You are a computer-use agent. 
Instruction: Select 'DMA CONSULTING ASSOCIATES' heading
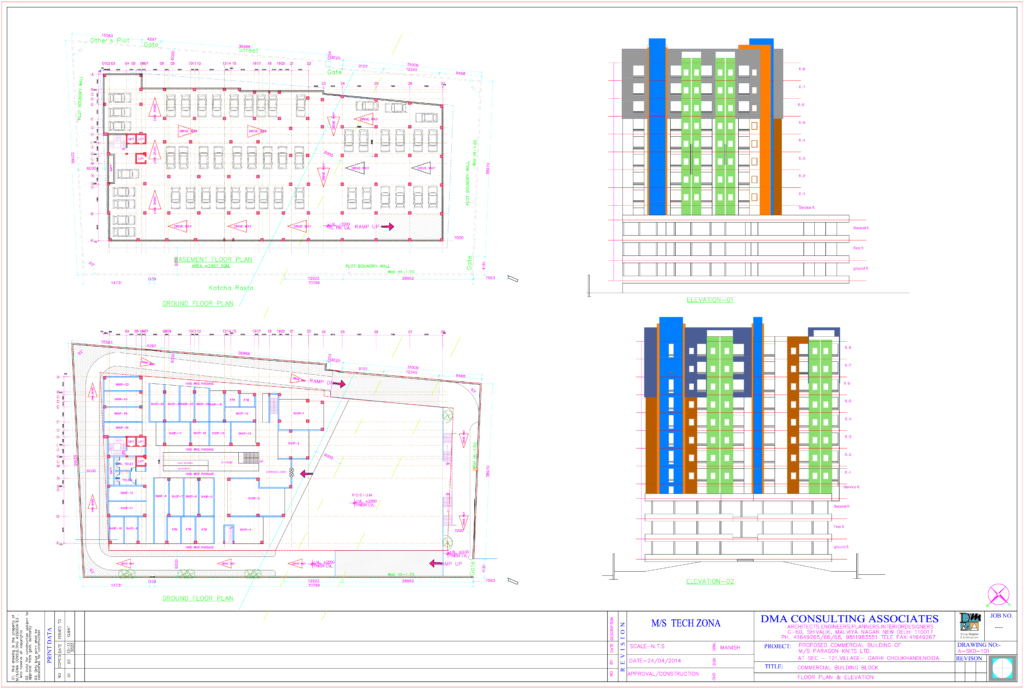[x=850, y=618]
